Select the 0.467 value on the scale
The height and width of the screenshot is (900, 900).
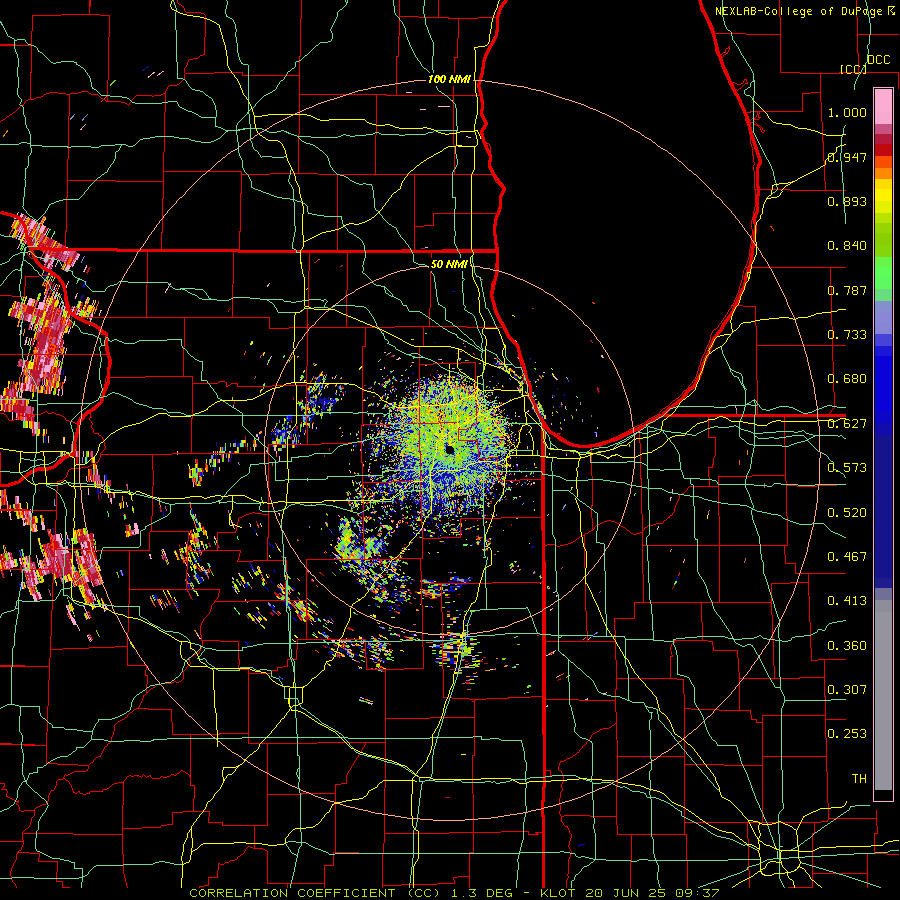click(847, 557)
